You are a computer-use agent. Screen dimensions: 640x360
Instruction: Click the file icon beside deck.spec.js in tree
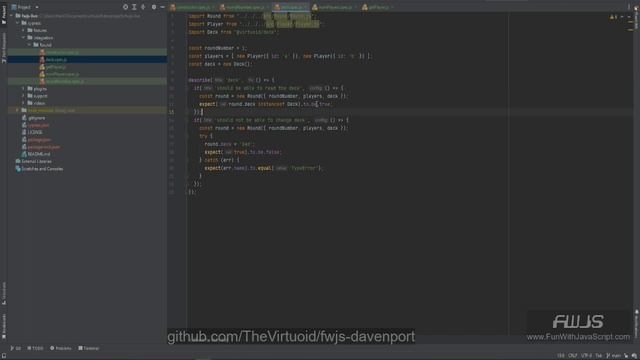[x=42, y=60]
